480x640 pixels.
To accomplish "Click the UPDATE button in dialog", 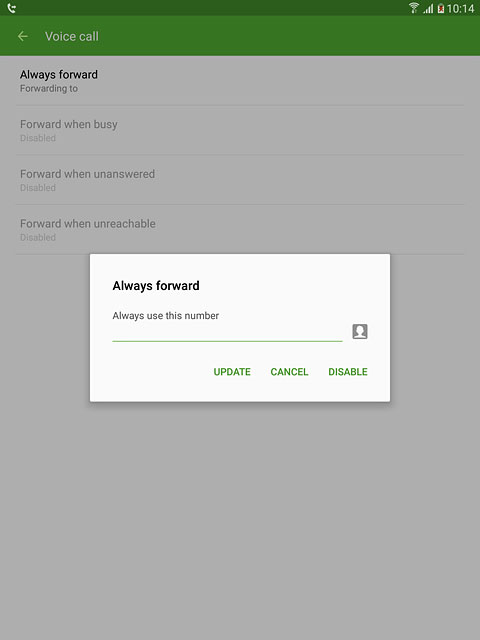I will click(232, 372).
